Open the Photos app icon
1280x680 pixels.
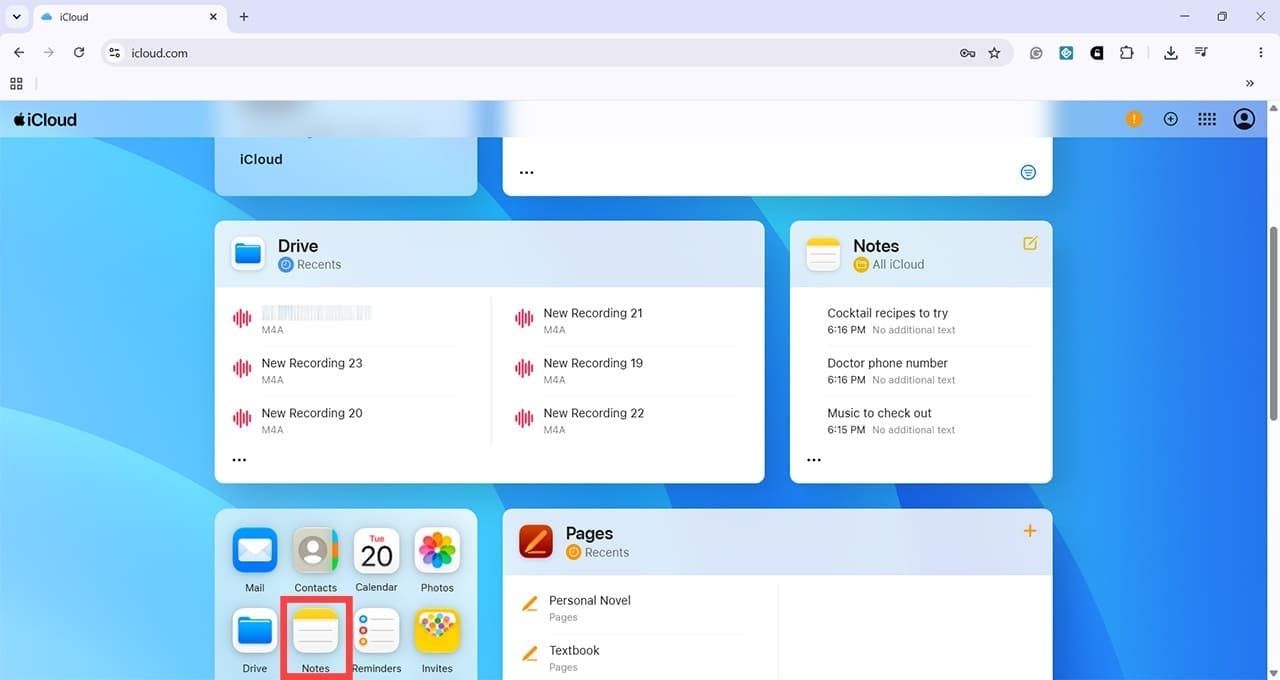click(x=437, y=551)
